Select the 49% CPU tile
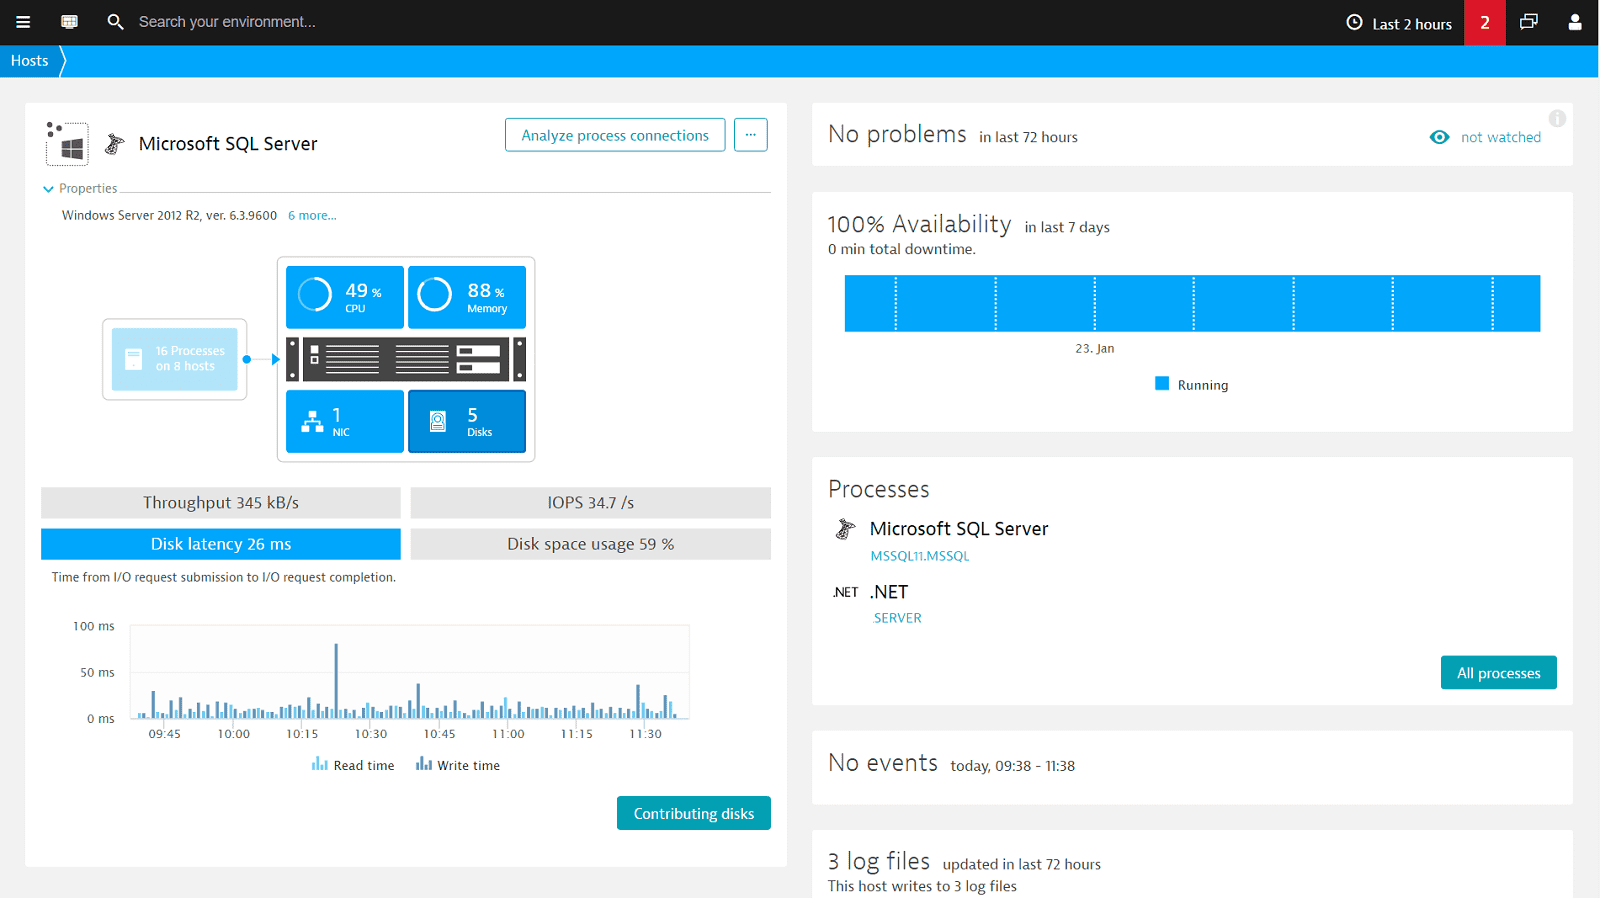This screenshot has height=900, width=1600. tap(345, 297)
